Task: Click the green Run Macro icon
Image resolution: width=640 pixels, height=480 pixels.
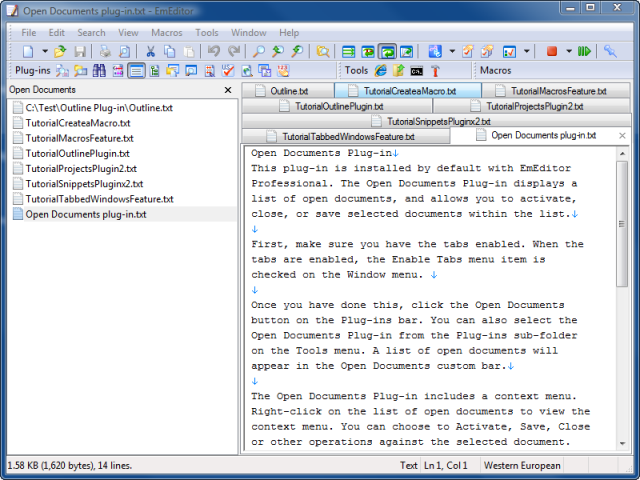Action: [x=584, y=51]
